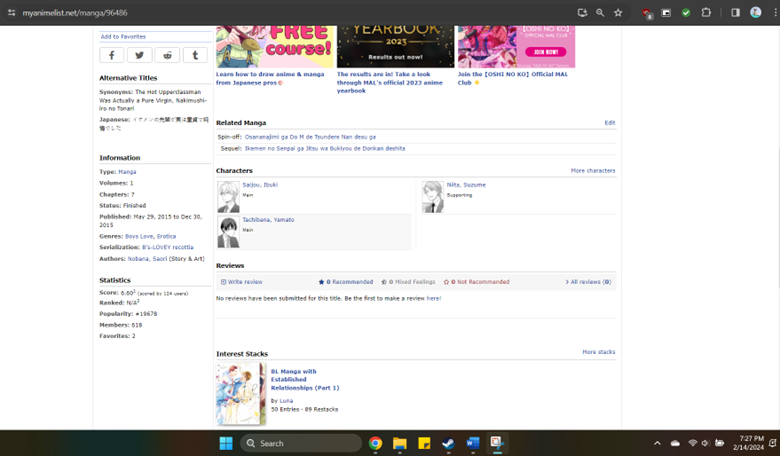Image resolution: width=780 pixels, height=456 pixels.
Task: Open Learn how to draw anime ad link
Action: point(270,79)
